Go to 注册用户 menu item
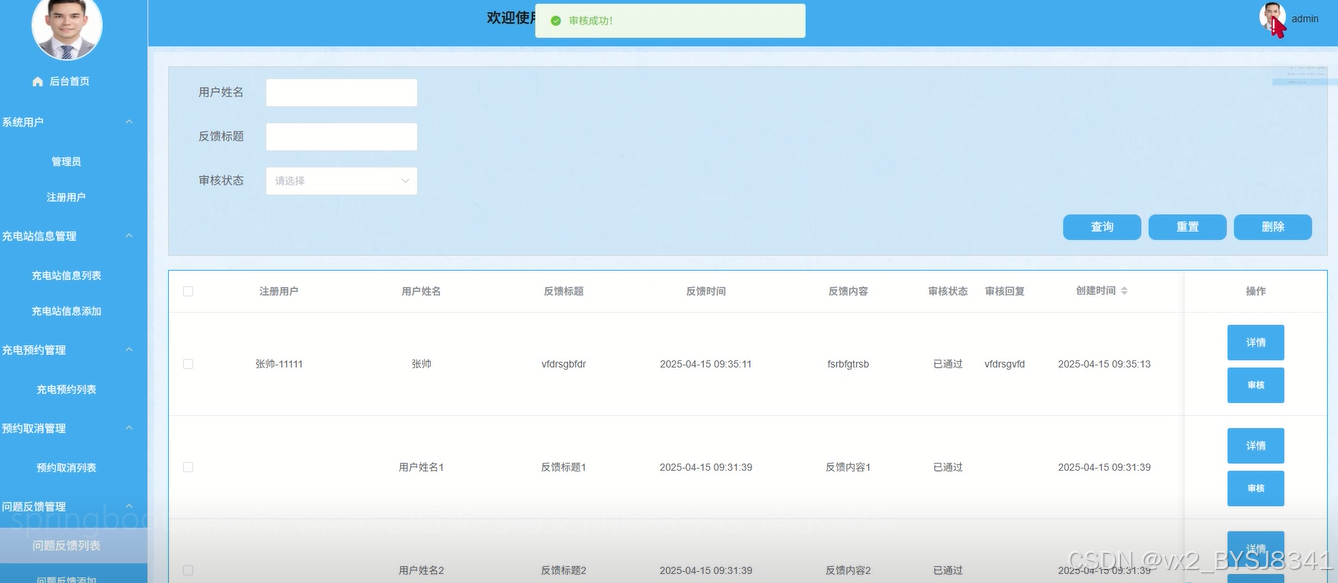 tap(66, 198)
